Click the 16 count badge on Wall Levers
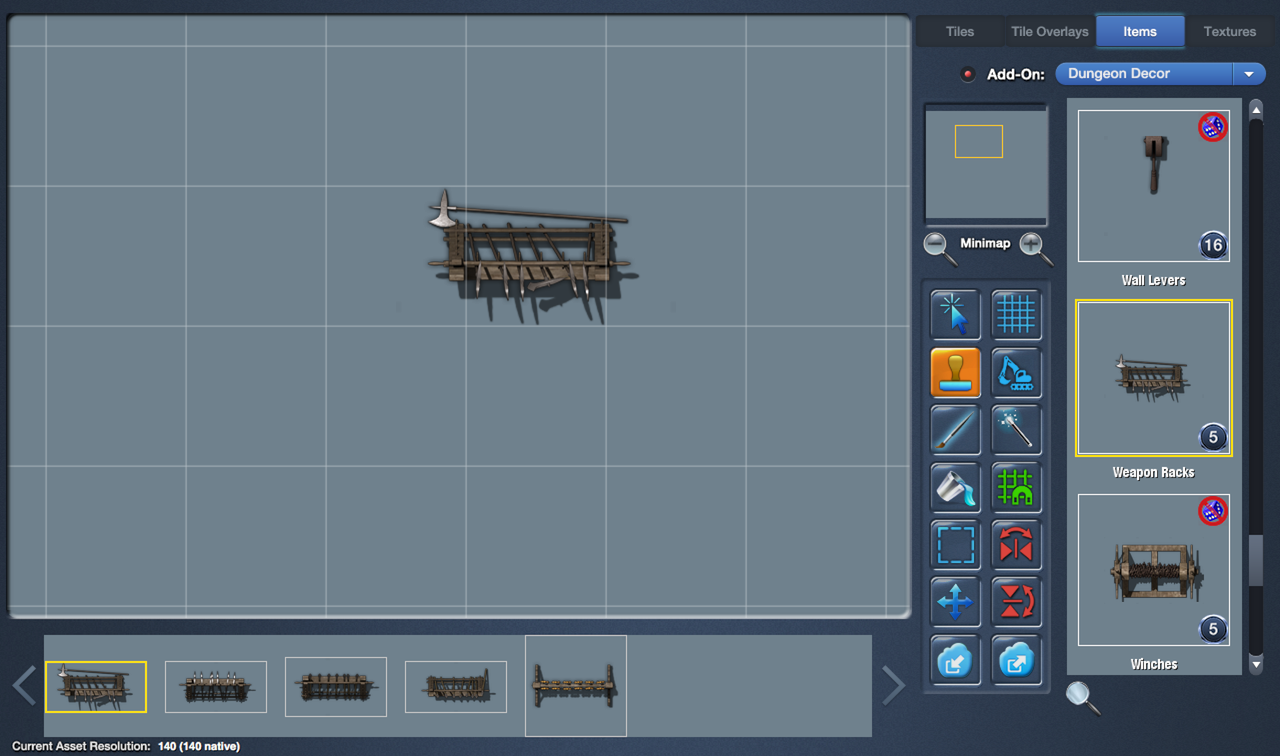 [x=1212, y=245]
